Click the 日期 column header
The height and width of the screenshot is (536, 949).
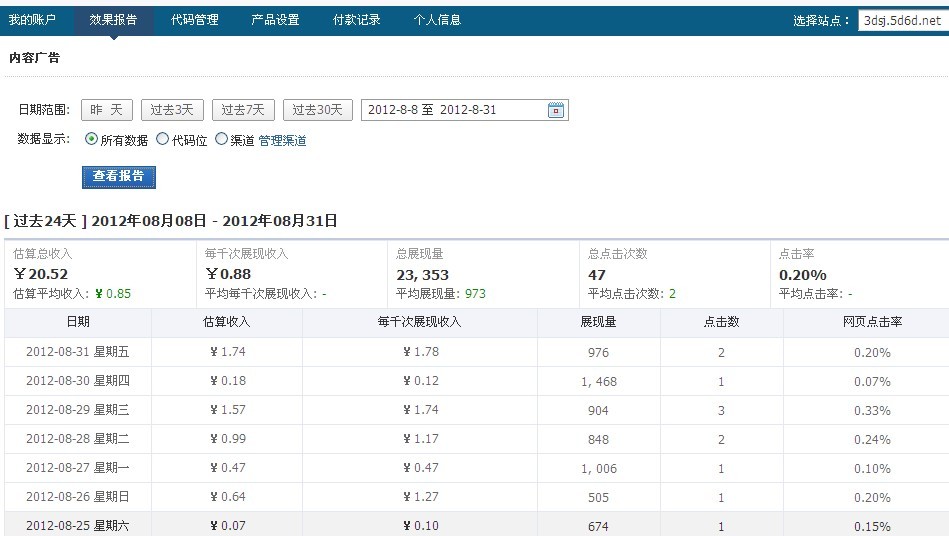click(x=78, y=322)
